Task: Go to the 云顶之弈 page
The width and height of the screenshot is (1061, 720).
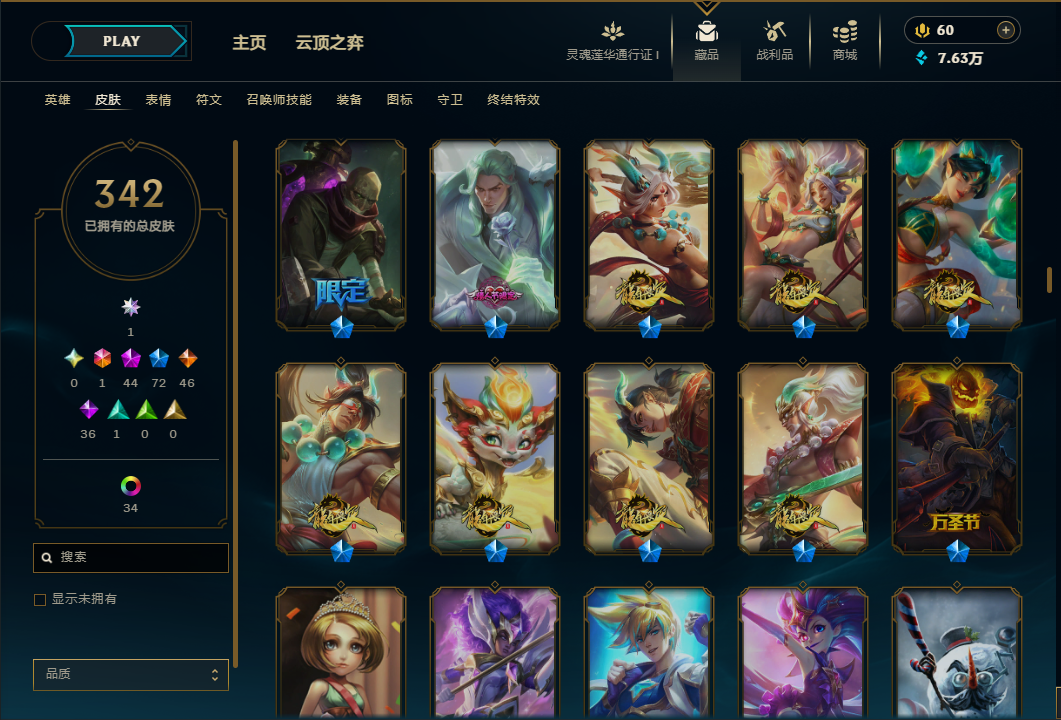Action: coord(330,43)
